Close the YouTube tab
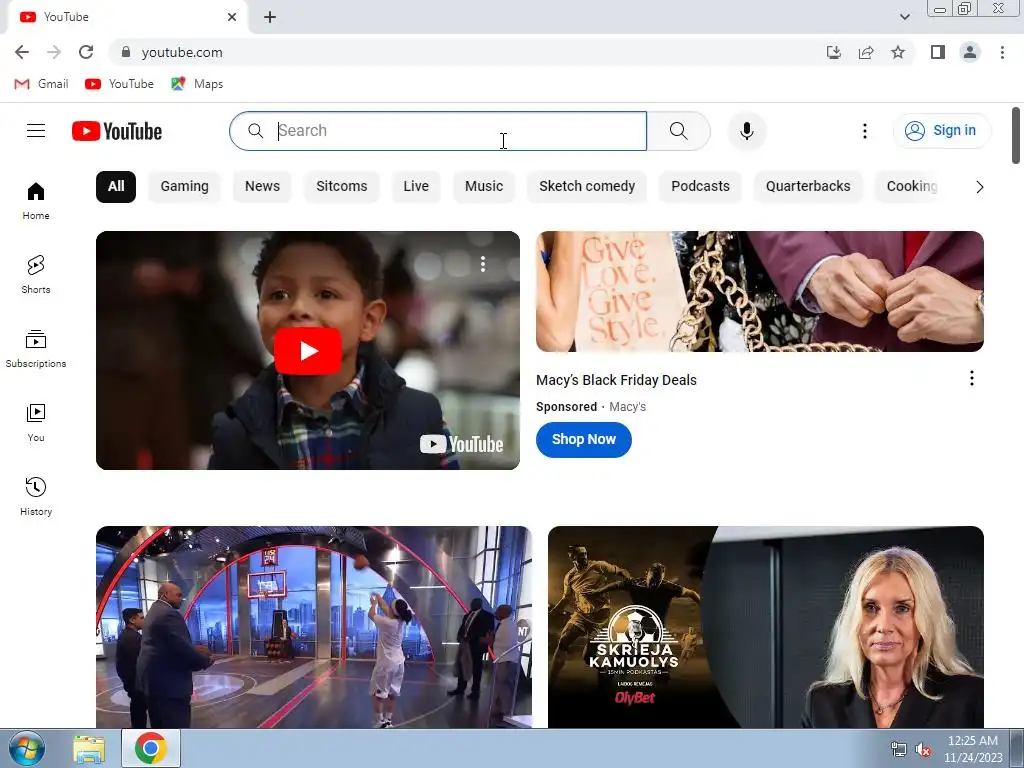The image size is (1024, 768). pos(232,17)
